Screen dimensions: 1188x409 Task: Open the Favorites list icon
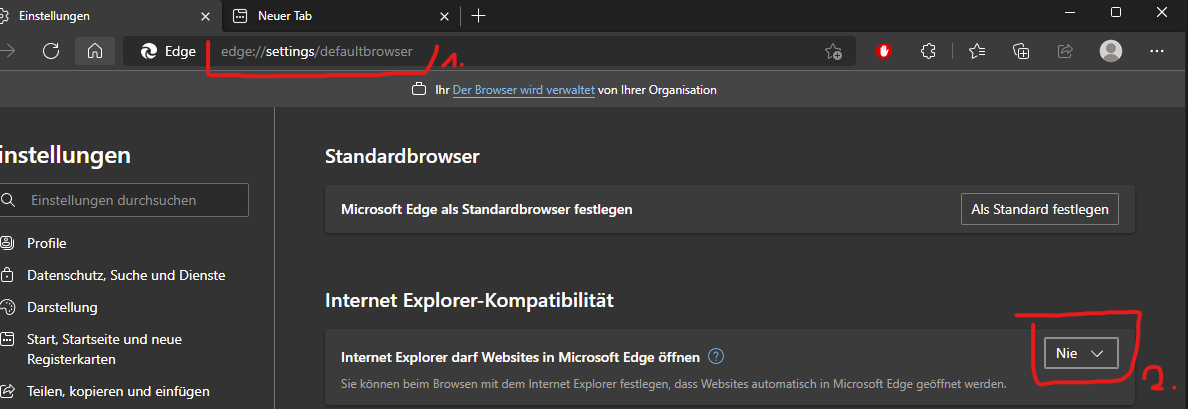pyautogui.click(x=977, y=51)
